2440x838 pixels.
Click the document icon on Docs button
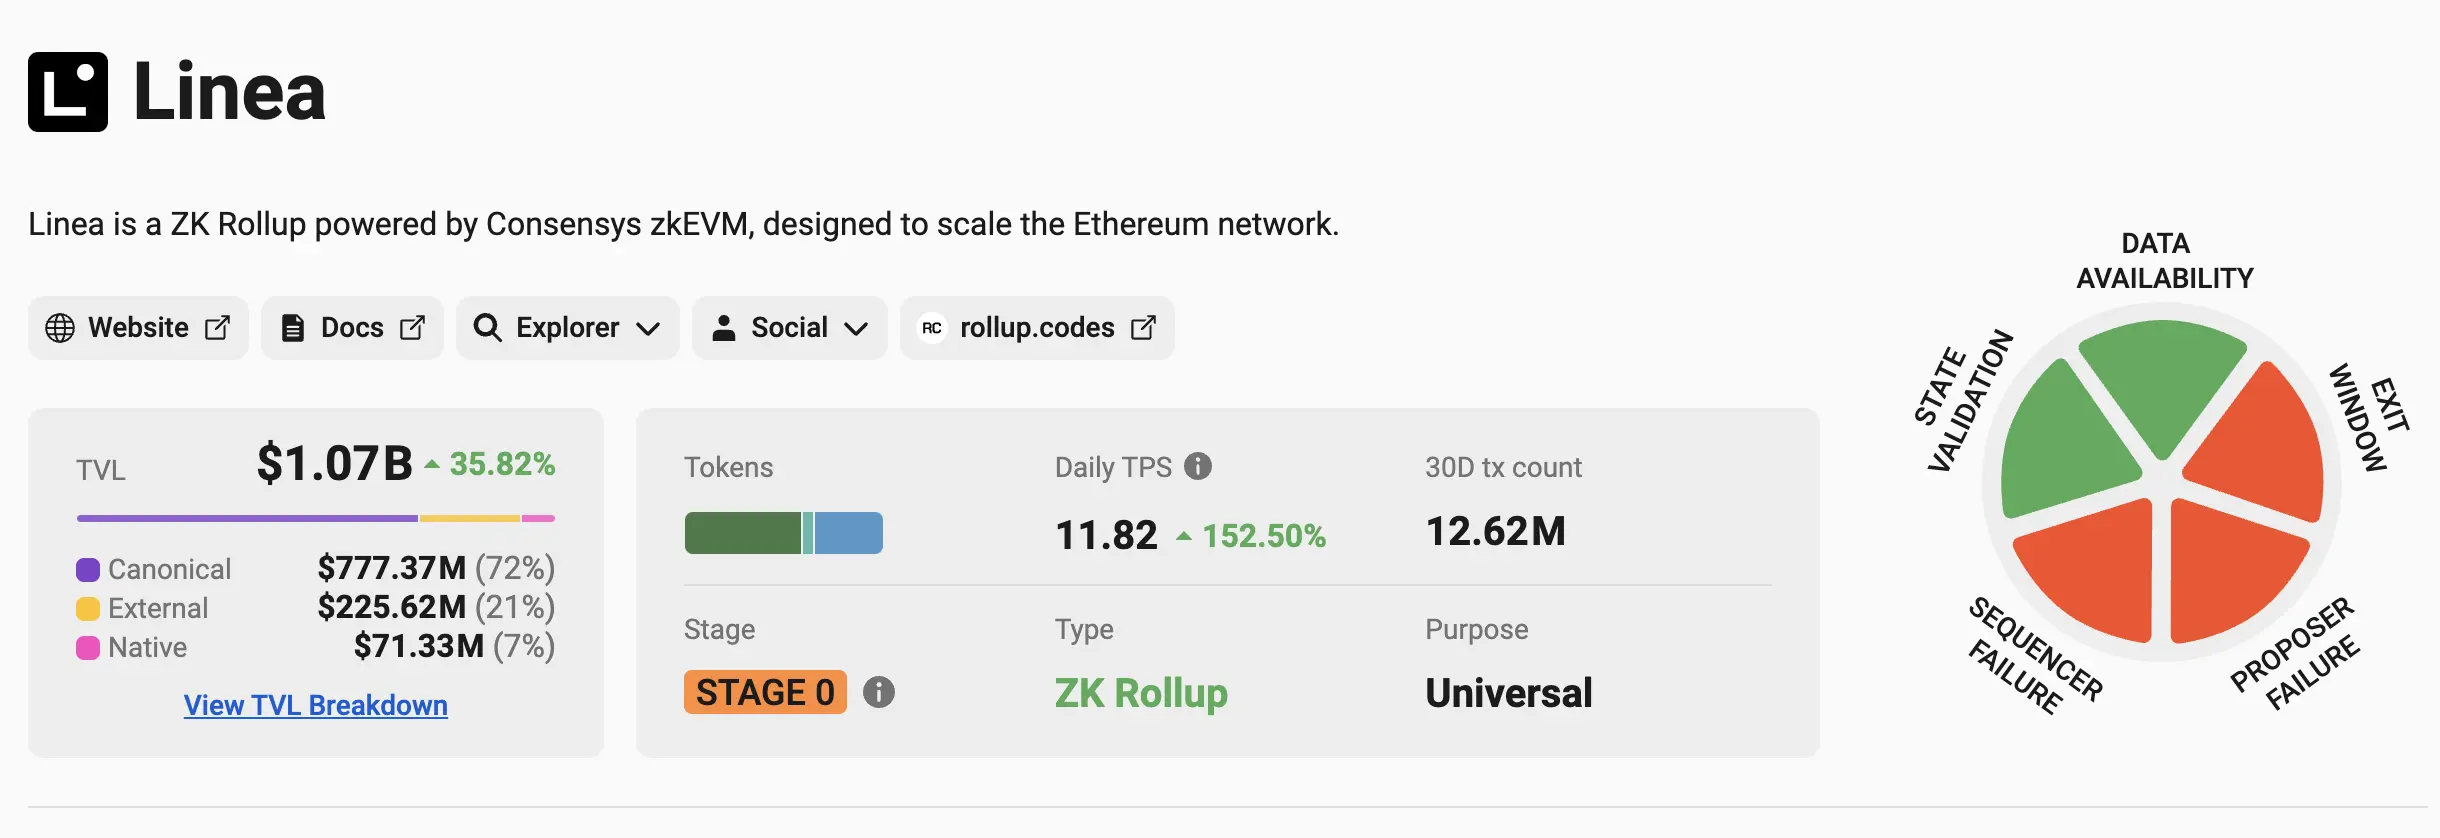(x=292, y=328)
